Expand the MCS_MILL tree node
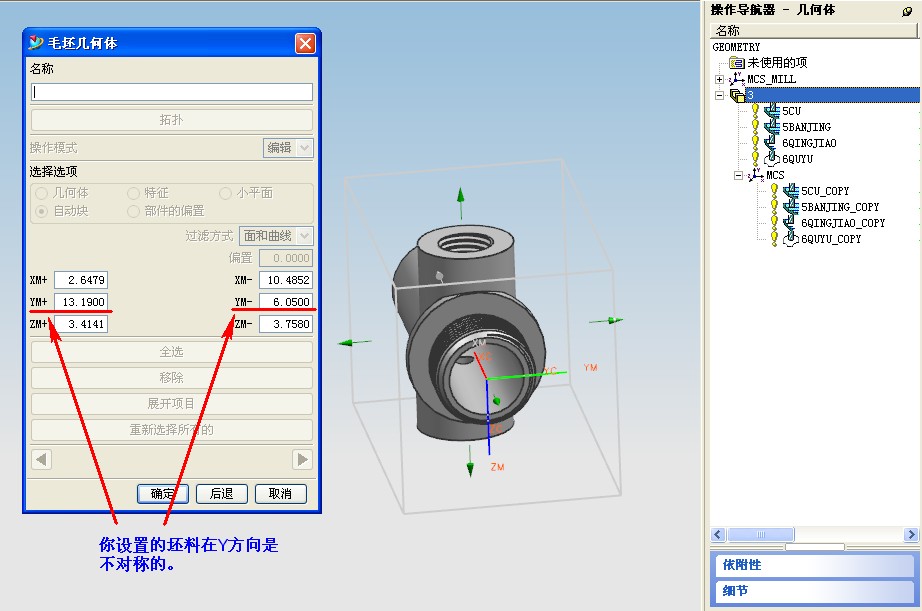 [x=719, y=79]
